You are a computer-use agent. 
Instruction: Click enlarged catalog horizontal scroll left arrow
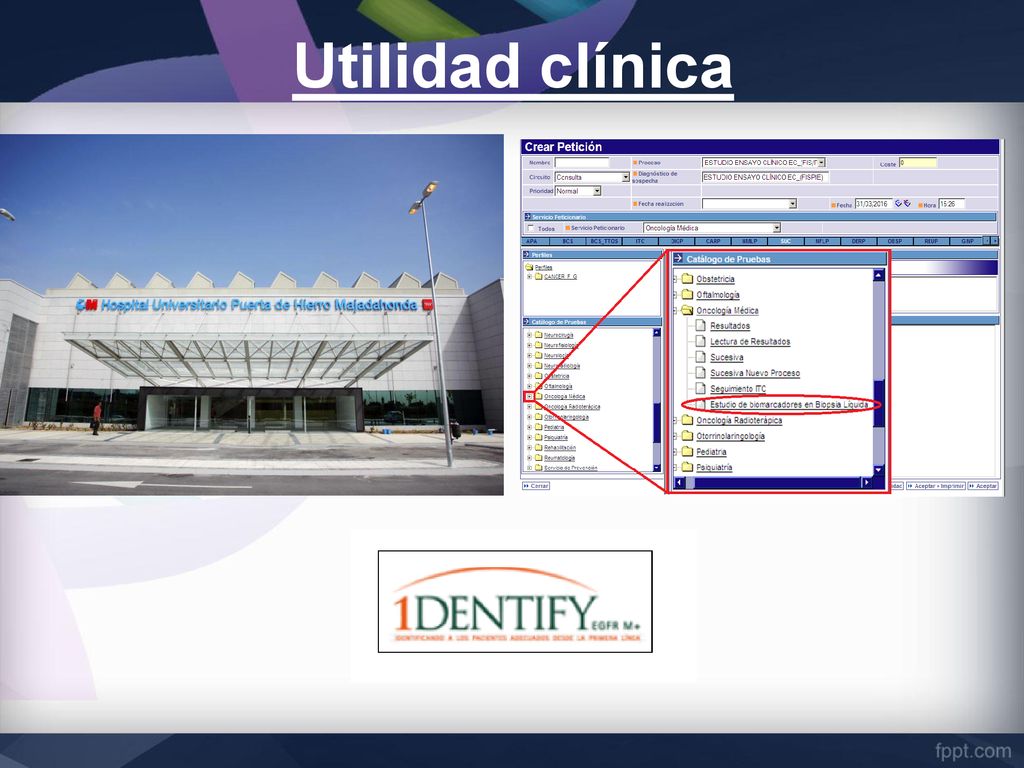click(x=679, y=483)
